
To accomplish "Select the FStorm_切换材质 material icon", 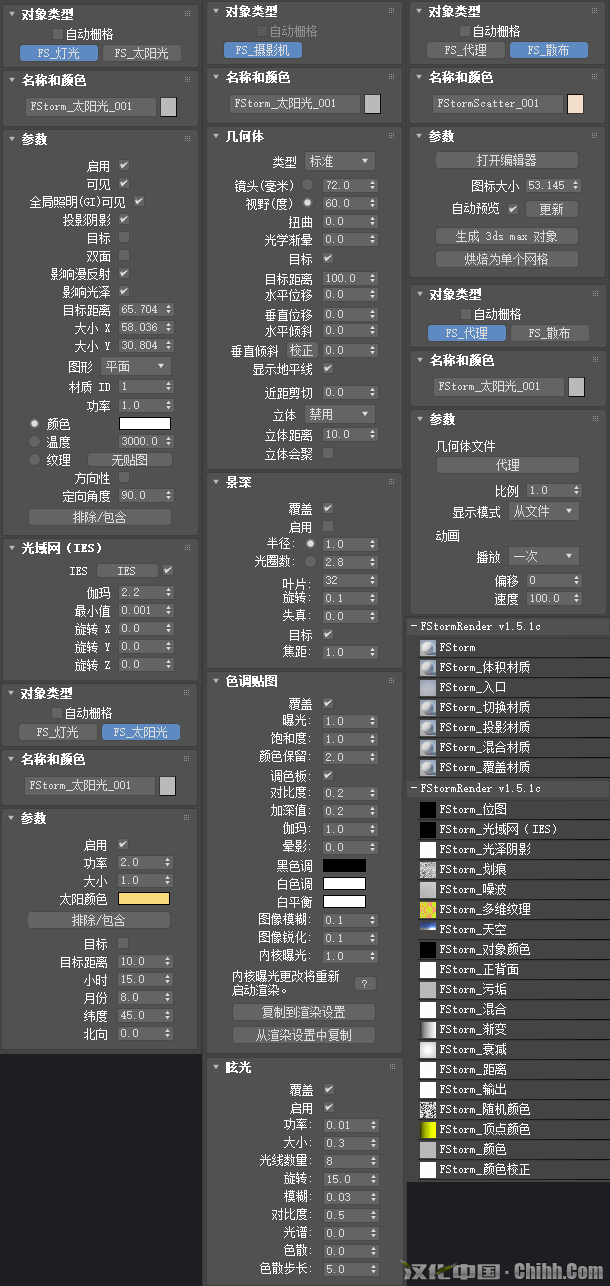I will pyautogui.click(x=427, y=708).
